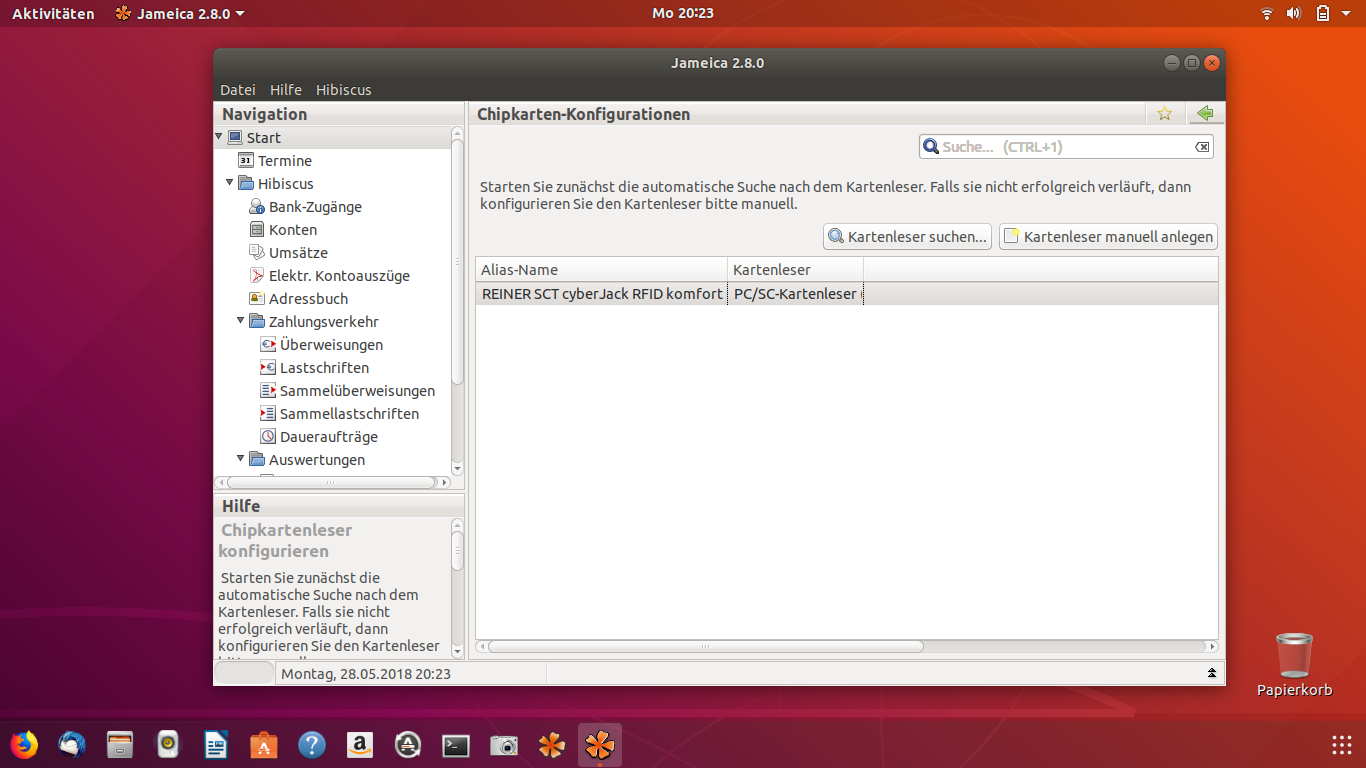Bookmark page with star icon
This screenshot has width=1366, height=768.
[x=1165, y=114]
